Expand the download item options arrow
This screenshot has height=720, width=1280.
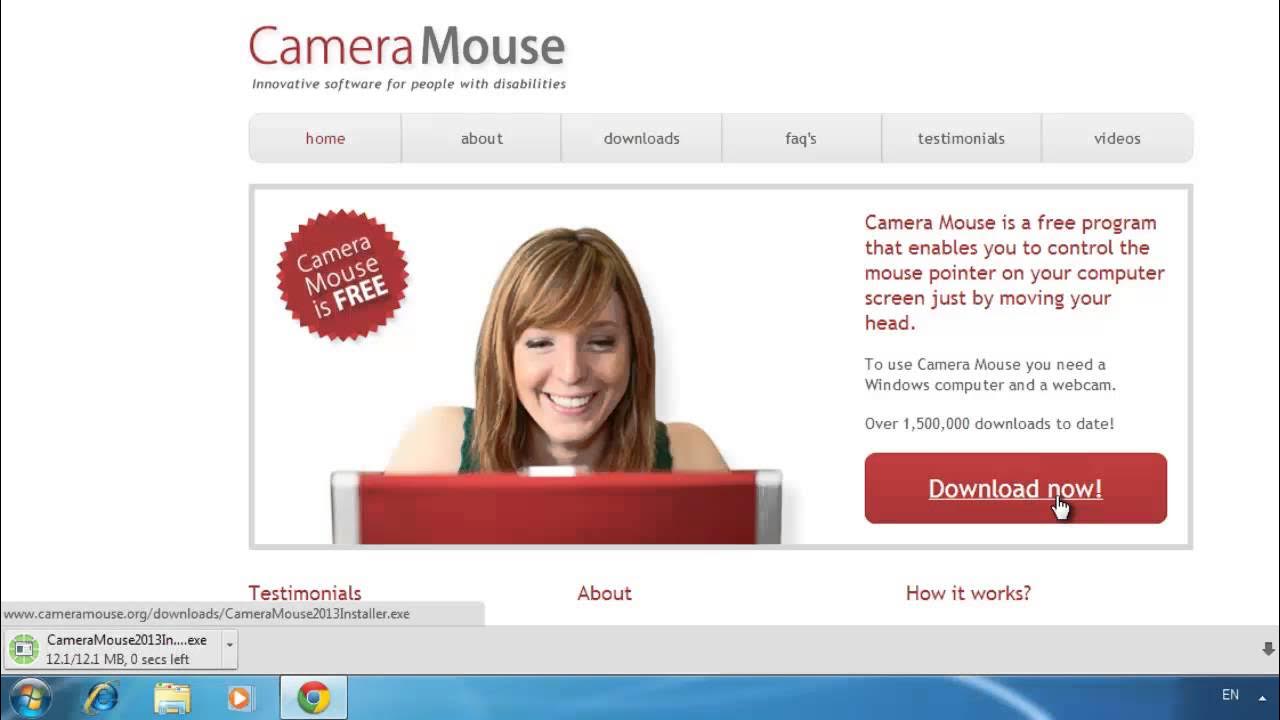tap(230, 649)
